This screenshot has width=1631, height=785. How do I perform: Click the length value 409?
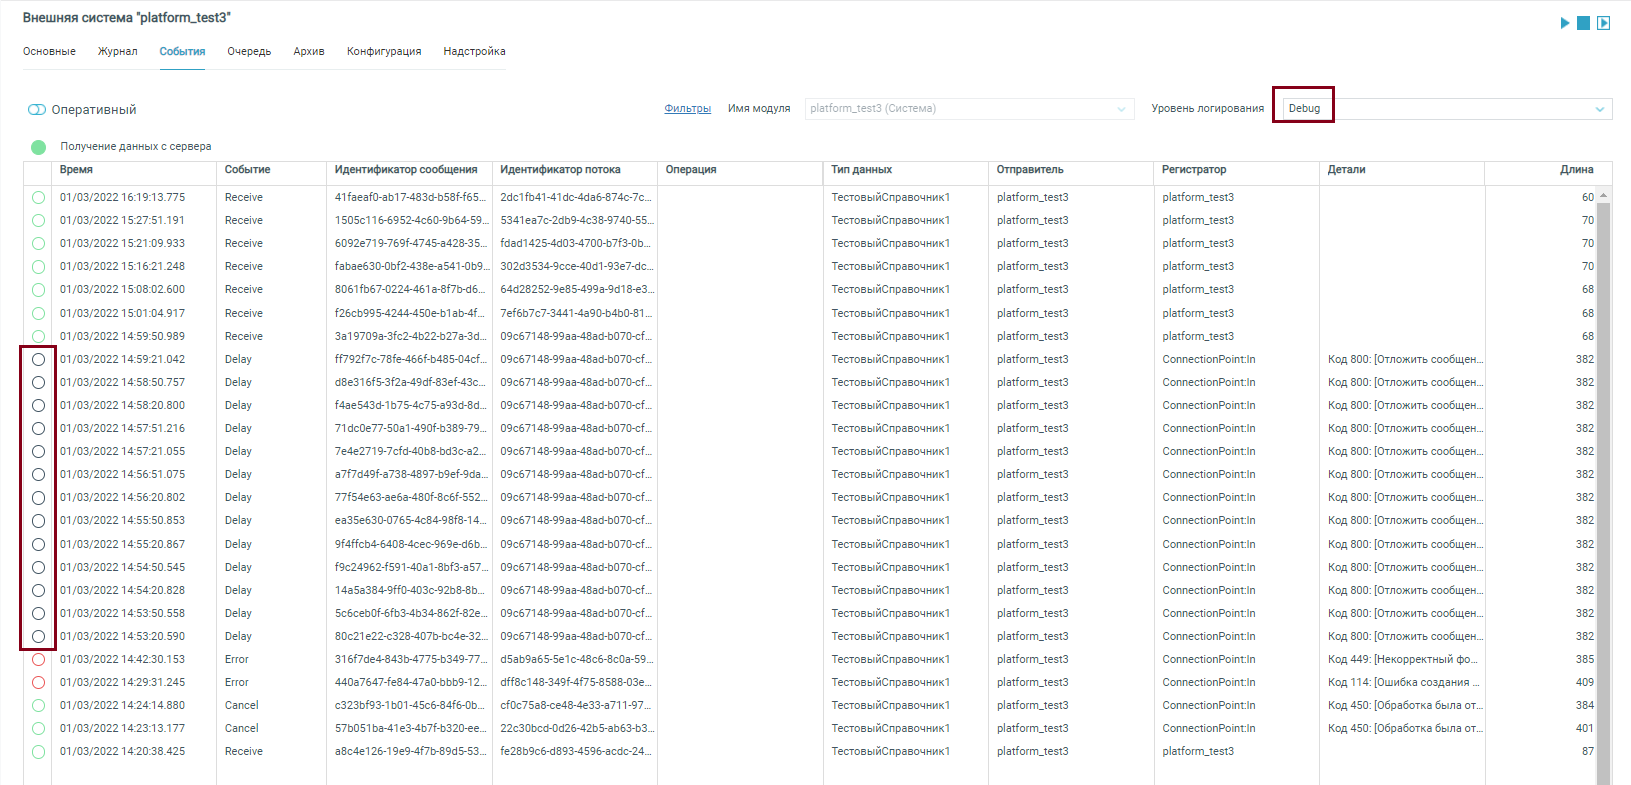1585,683
